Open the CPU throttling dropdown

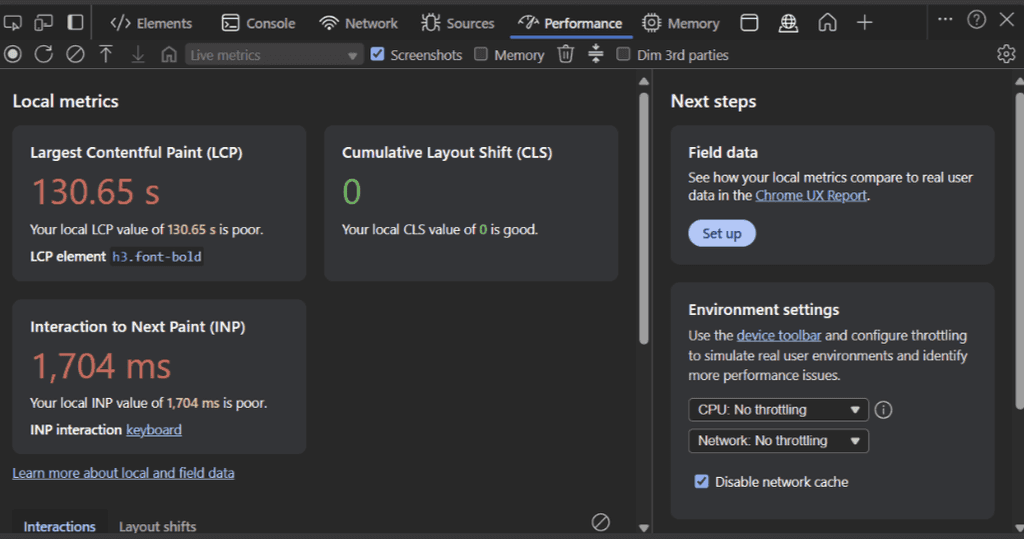[778, 410]
